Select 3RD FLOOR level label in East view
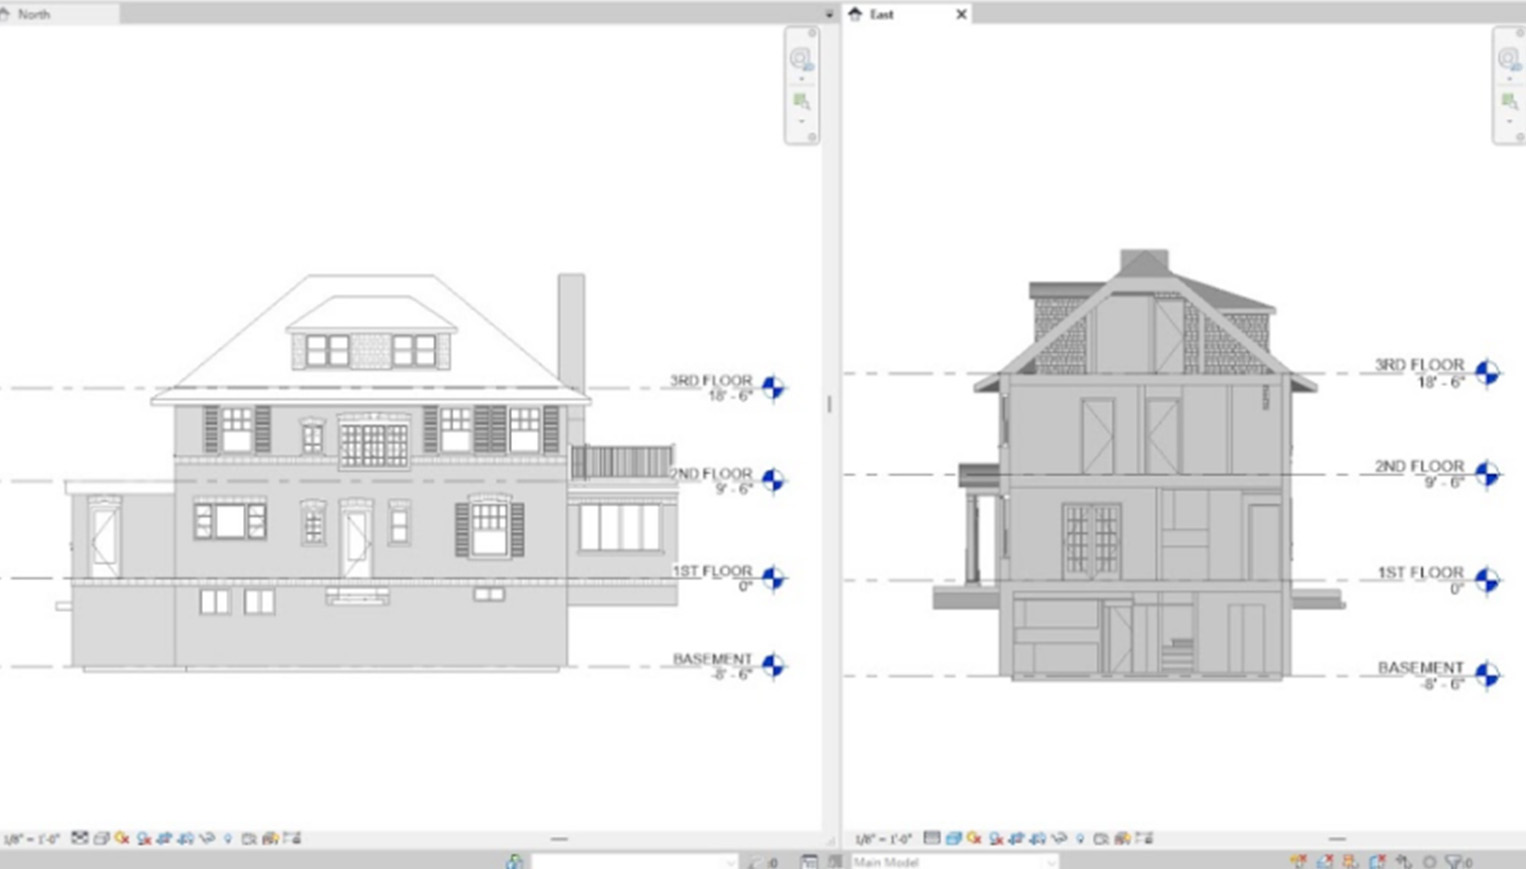This screenshot has height=869, width=1526. coord(1418,365)
